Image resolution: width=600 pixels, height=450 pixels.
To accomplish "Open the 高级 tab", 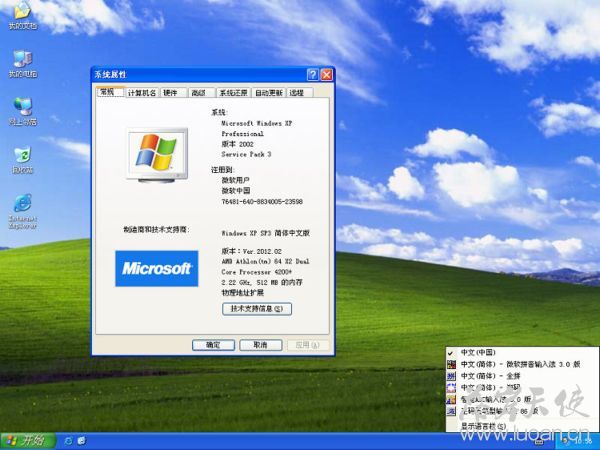I will [201, 93].
